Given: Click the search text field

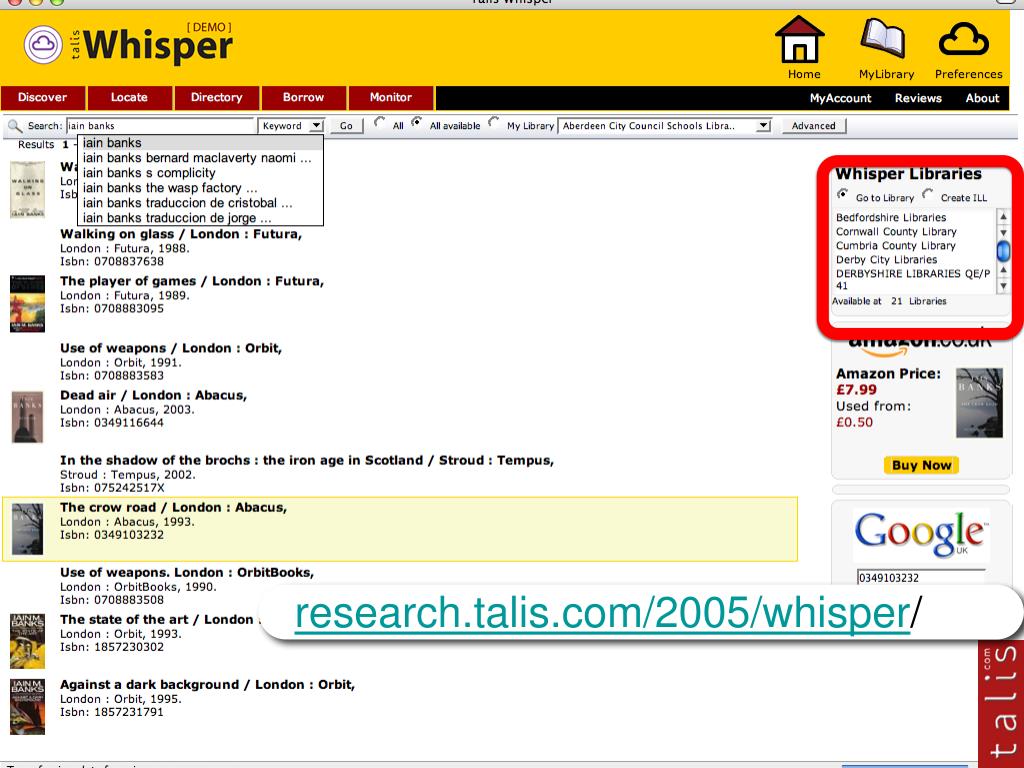Looking at the screenshot, I should 160,125.
